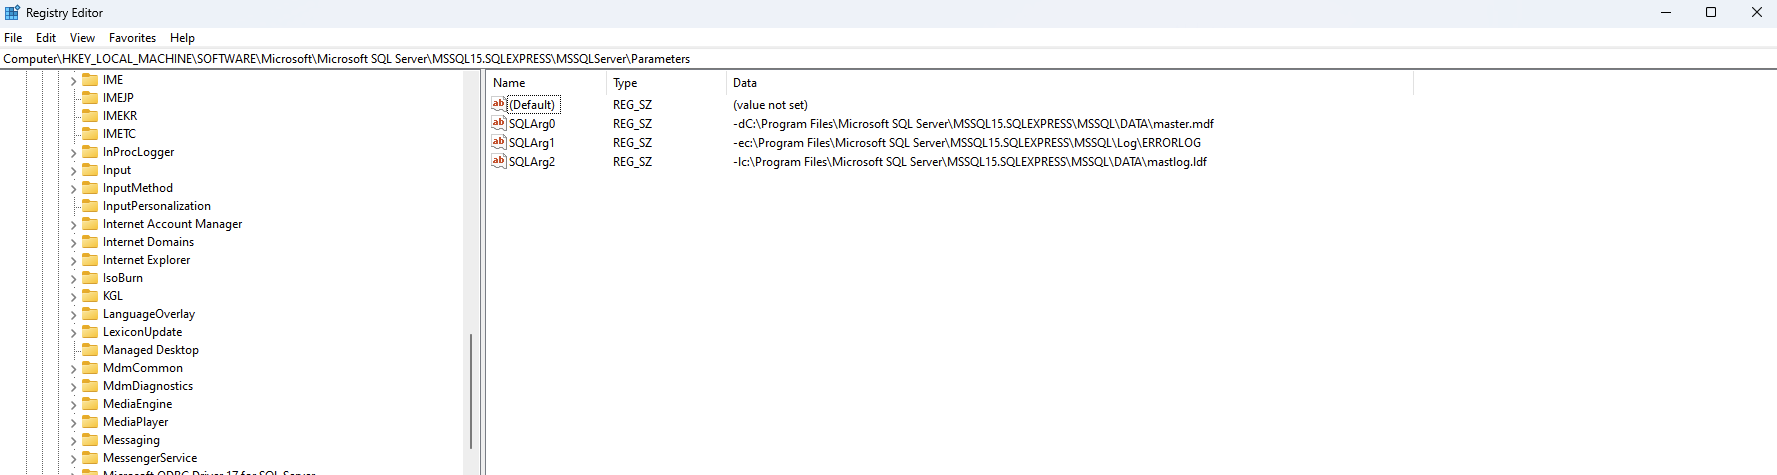The width and height of the screenshot is (1777, 475).
Task: Select the Managed Desktop key label
Action: coord(151,350)
